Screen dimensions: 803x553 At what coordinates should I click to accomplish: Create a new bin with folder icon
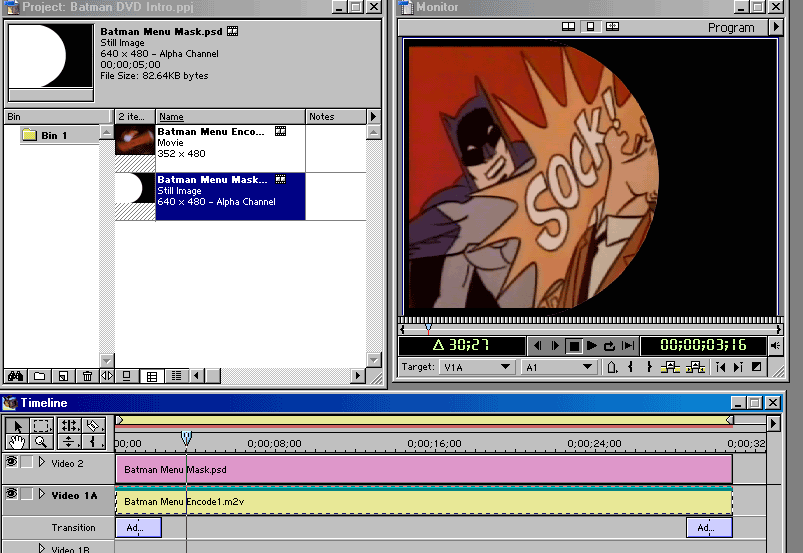click(39, 376)
